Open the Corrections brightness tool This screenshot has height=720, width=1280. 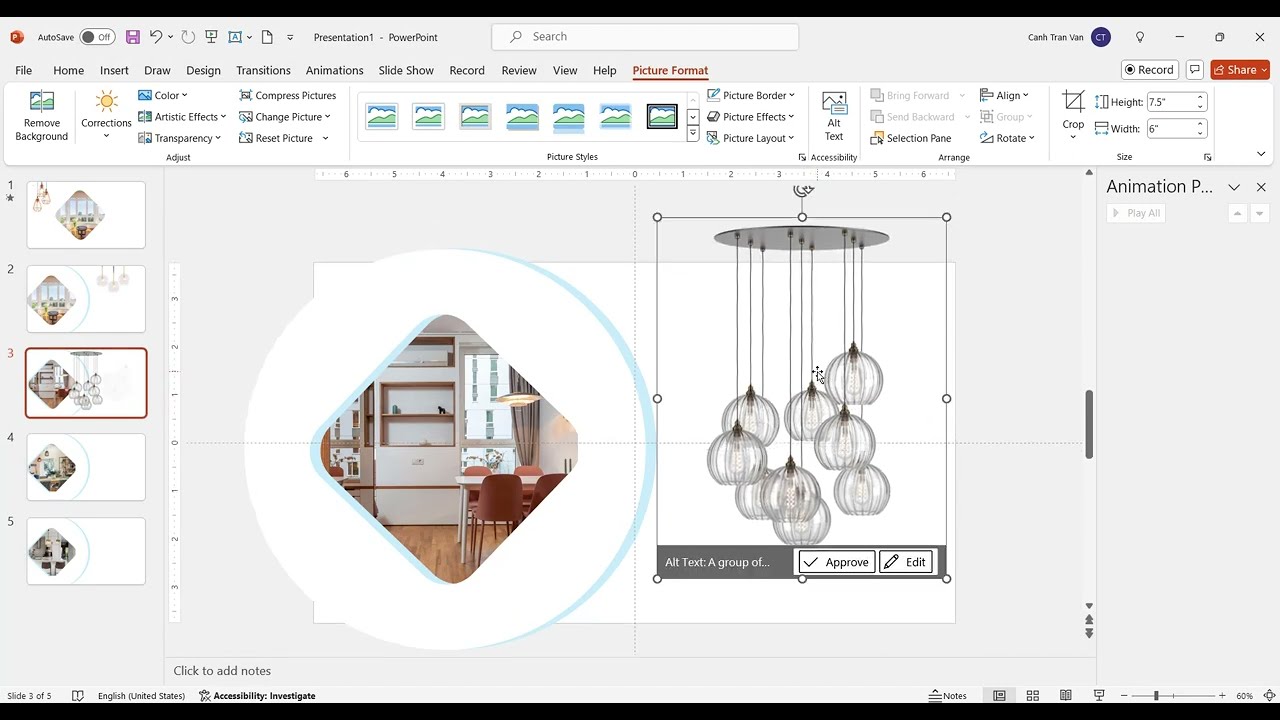[x=106, y=116]
